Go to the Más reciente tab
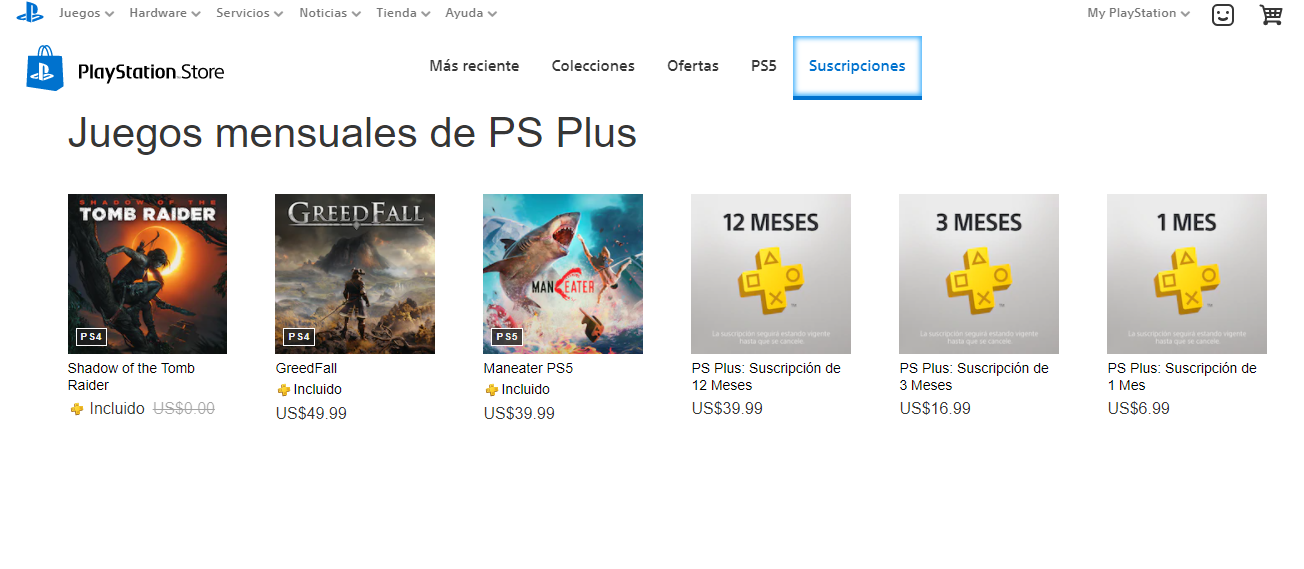Viewport: 1304px width, 569px height. 474,66
